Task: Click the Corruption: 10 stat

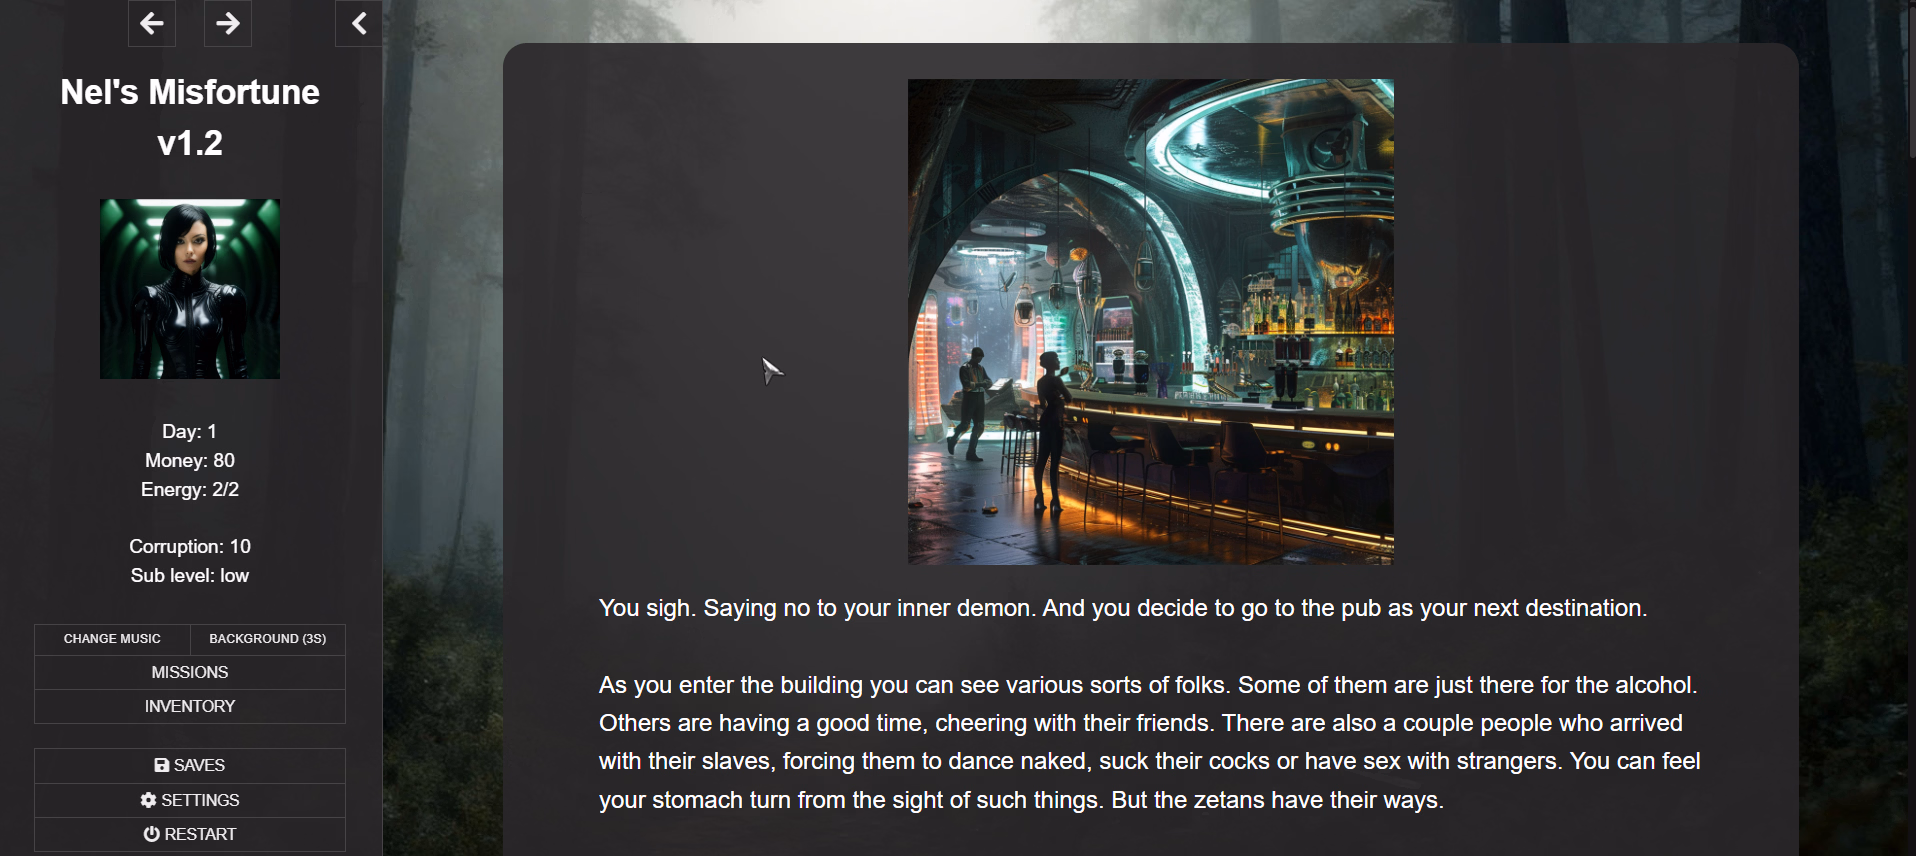Action: click(190, 547)
